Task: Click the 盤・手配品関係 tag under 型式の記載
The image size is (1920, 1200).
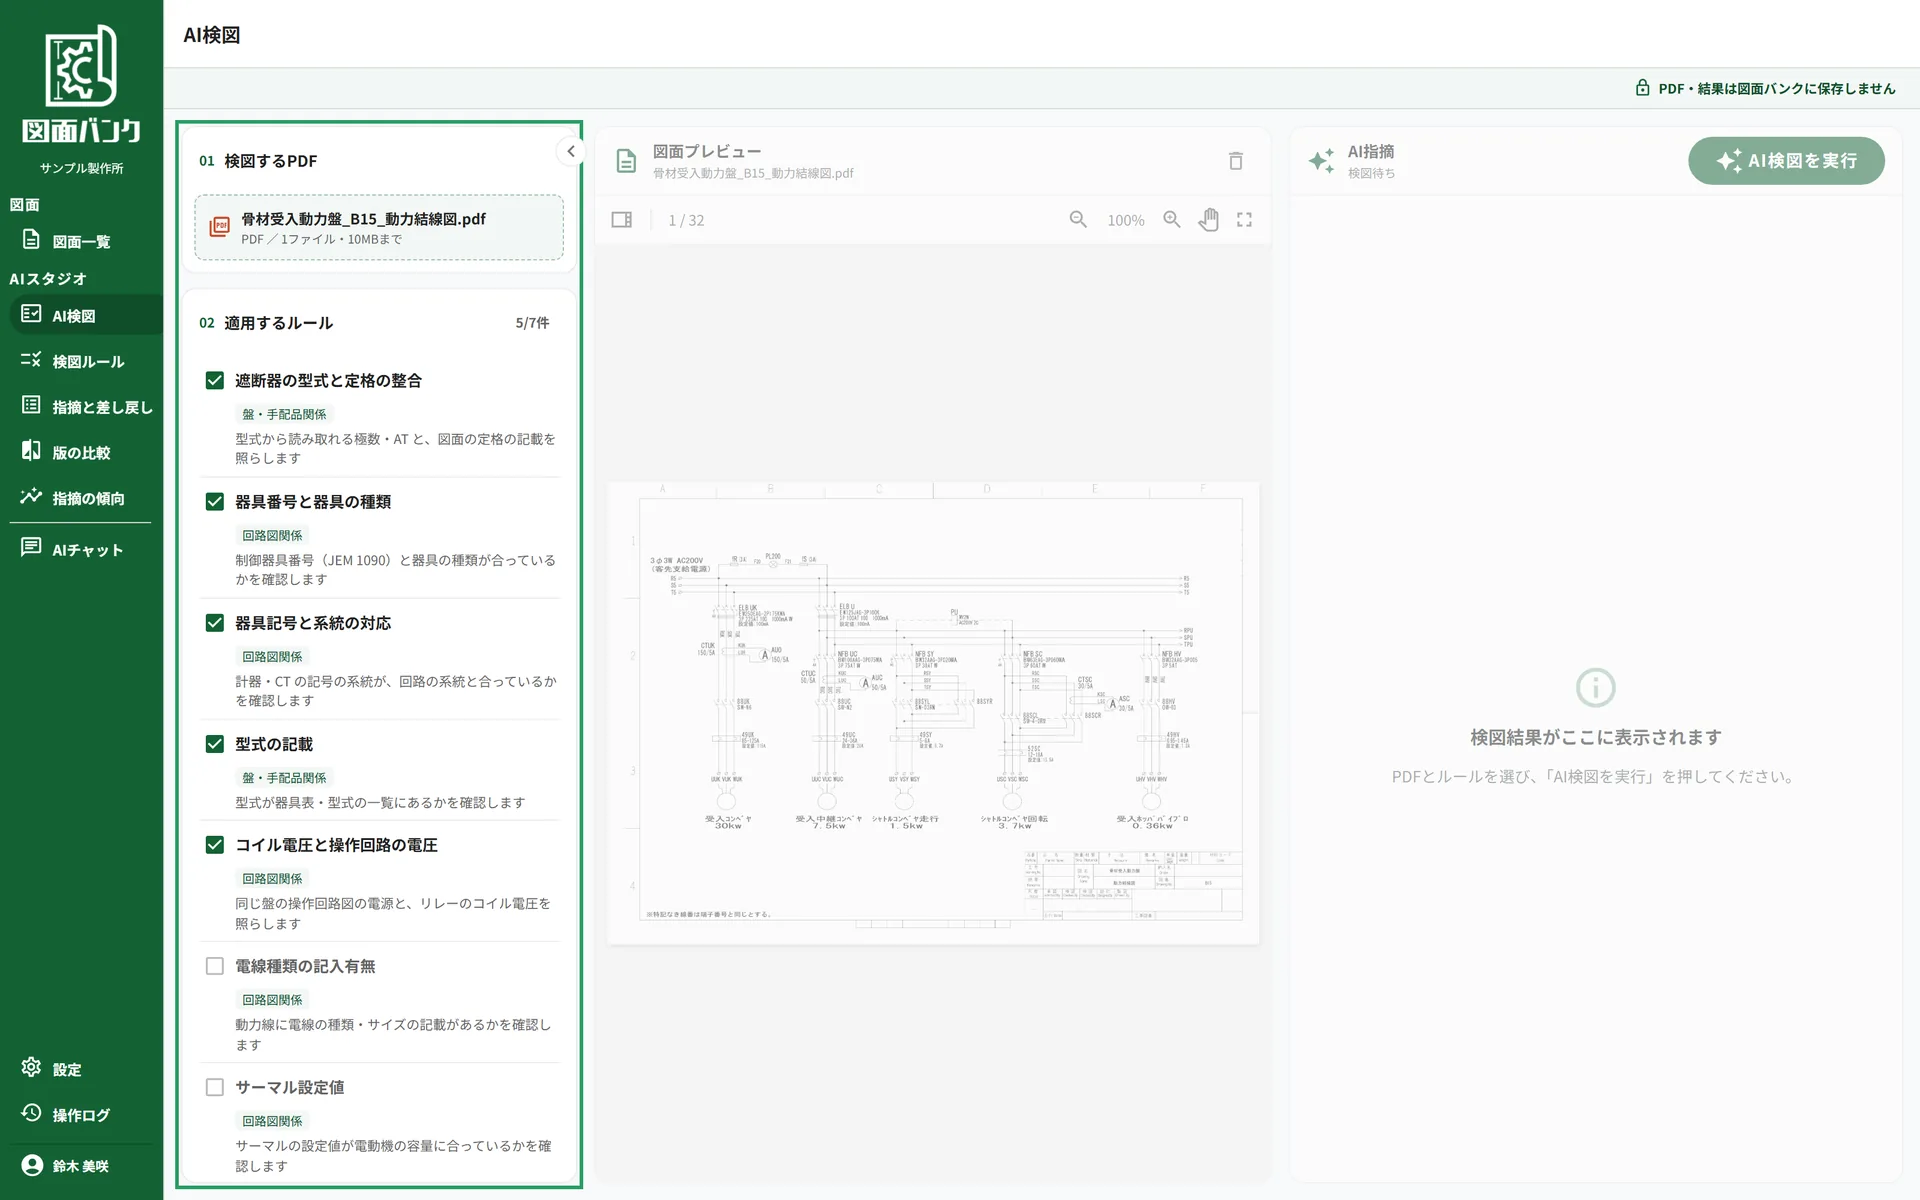Action: [x=284, y=778]
